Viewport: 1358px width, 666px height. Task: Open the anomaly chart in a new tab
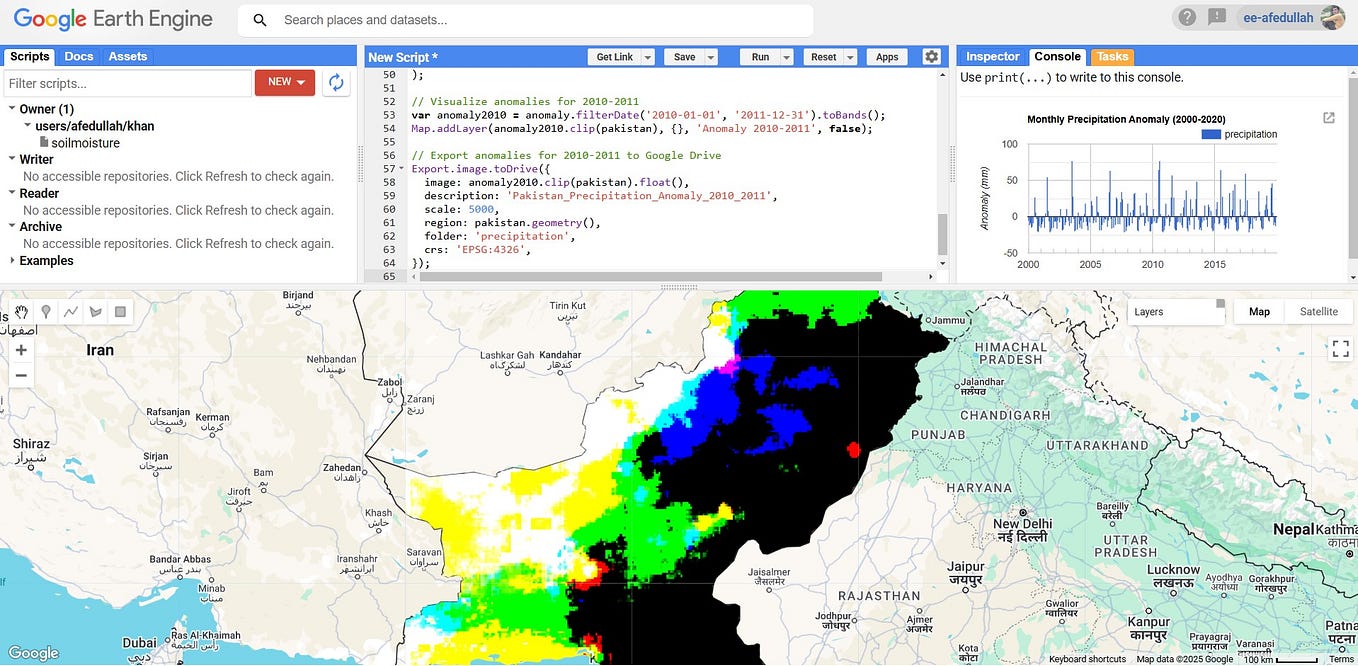point(1328,117)
